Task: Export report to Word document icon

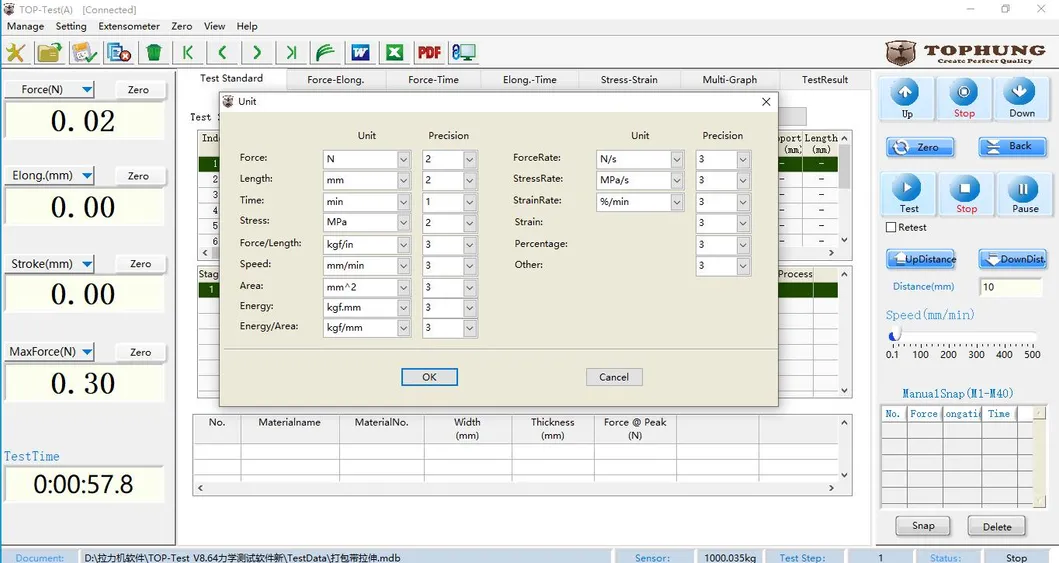Action: coord(360,53)
